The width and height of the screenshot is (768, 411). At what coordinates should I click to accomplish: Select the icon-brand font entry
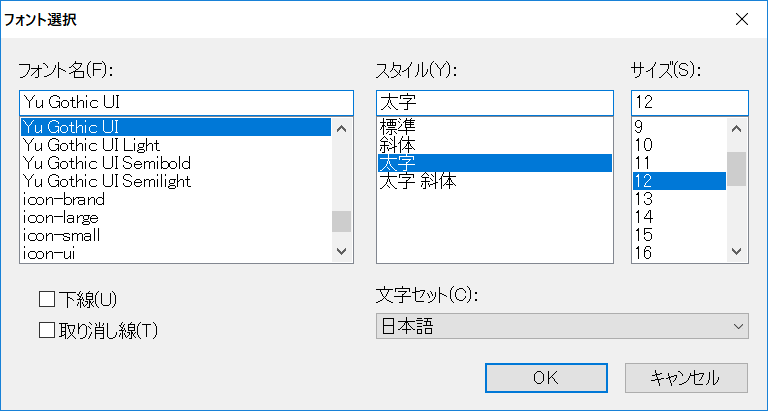click(63, 199)
